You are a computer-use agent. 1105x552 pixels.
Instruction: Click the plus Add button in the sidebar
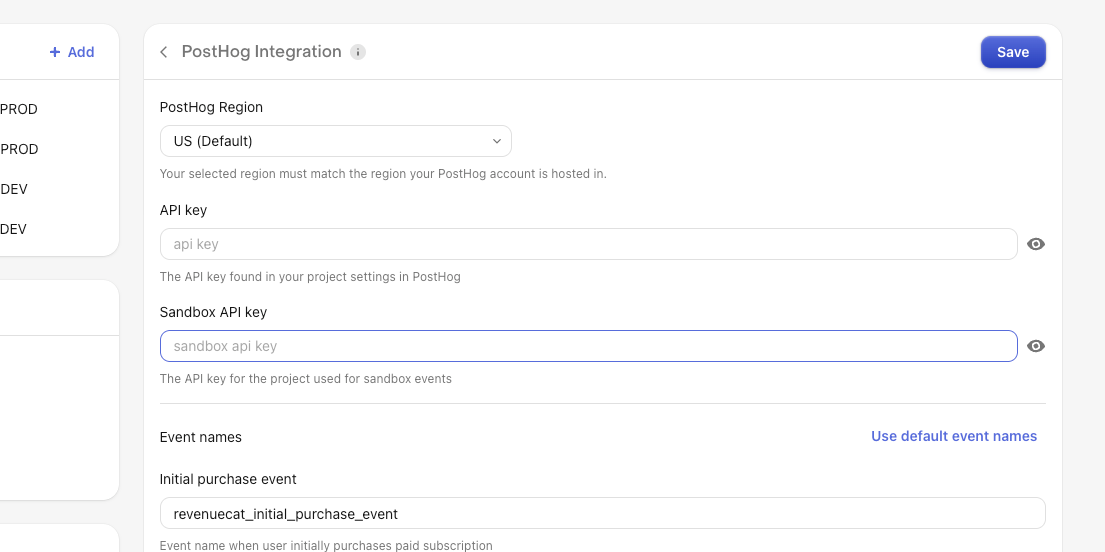pyautogui.click(x=72, y=52)
